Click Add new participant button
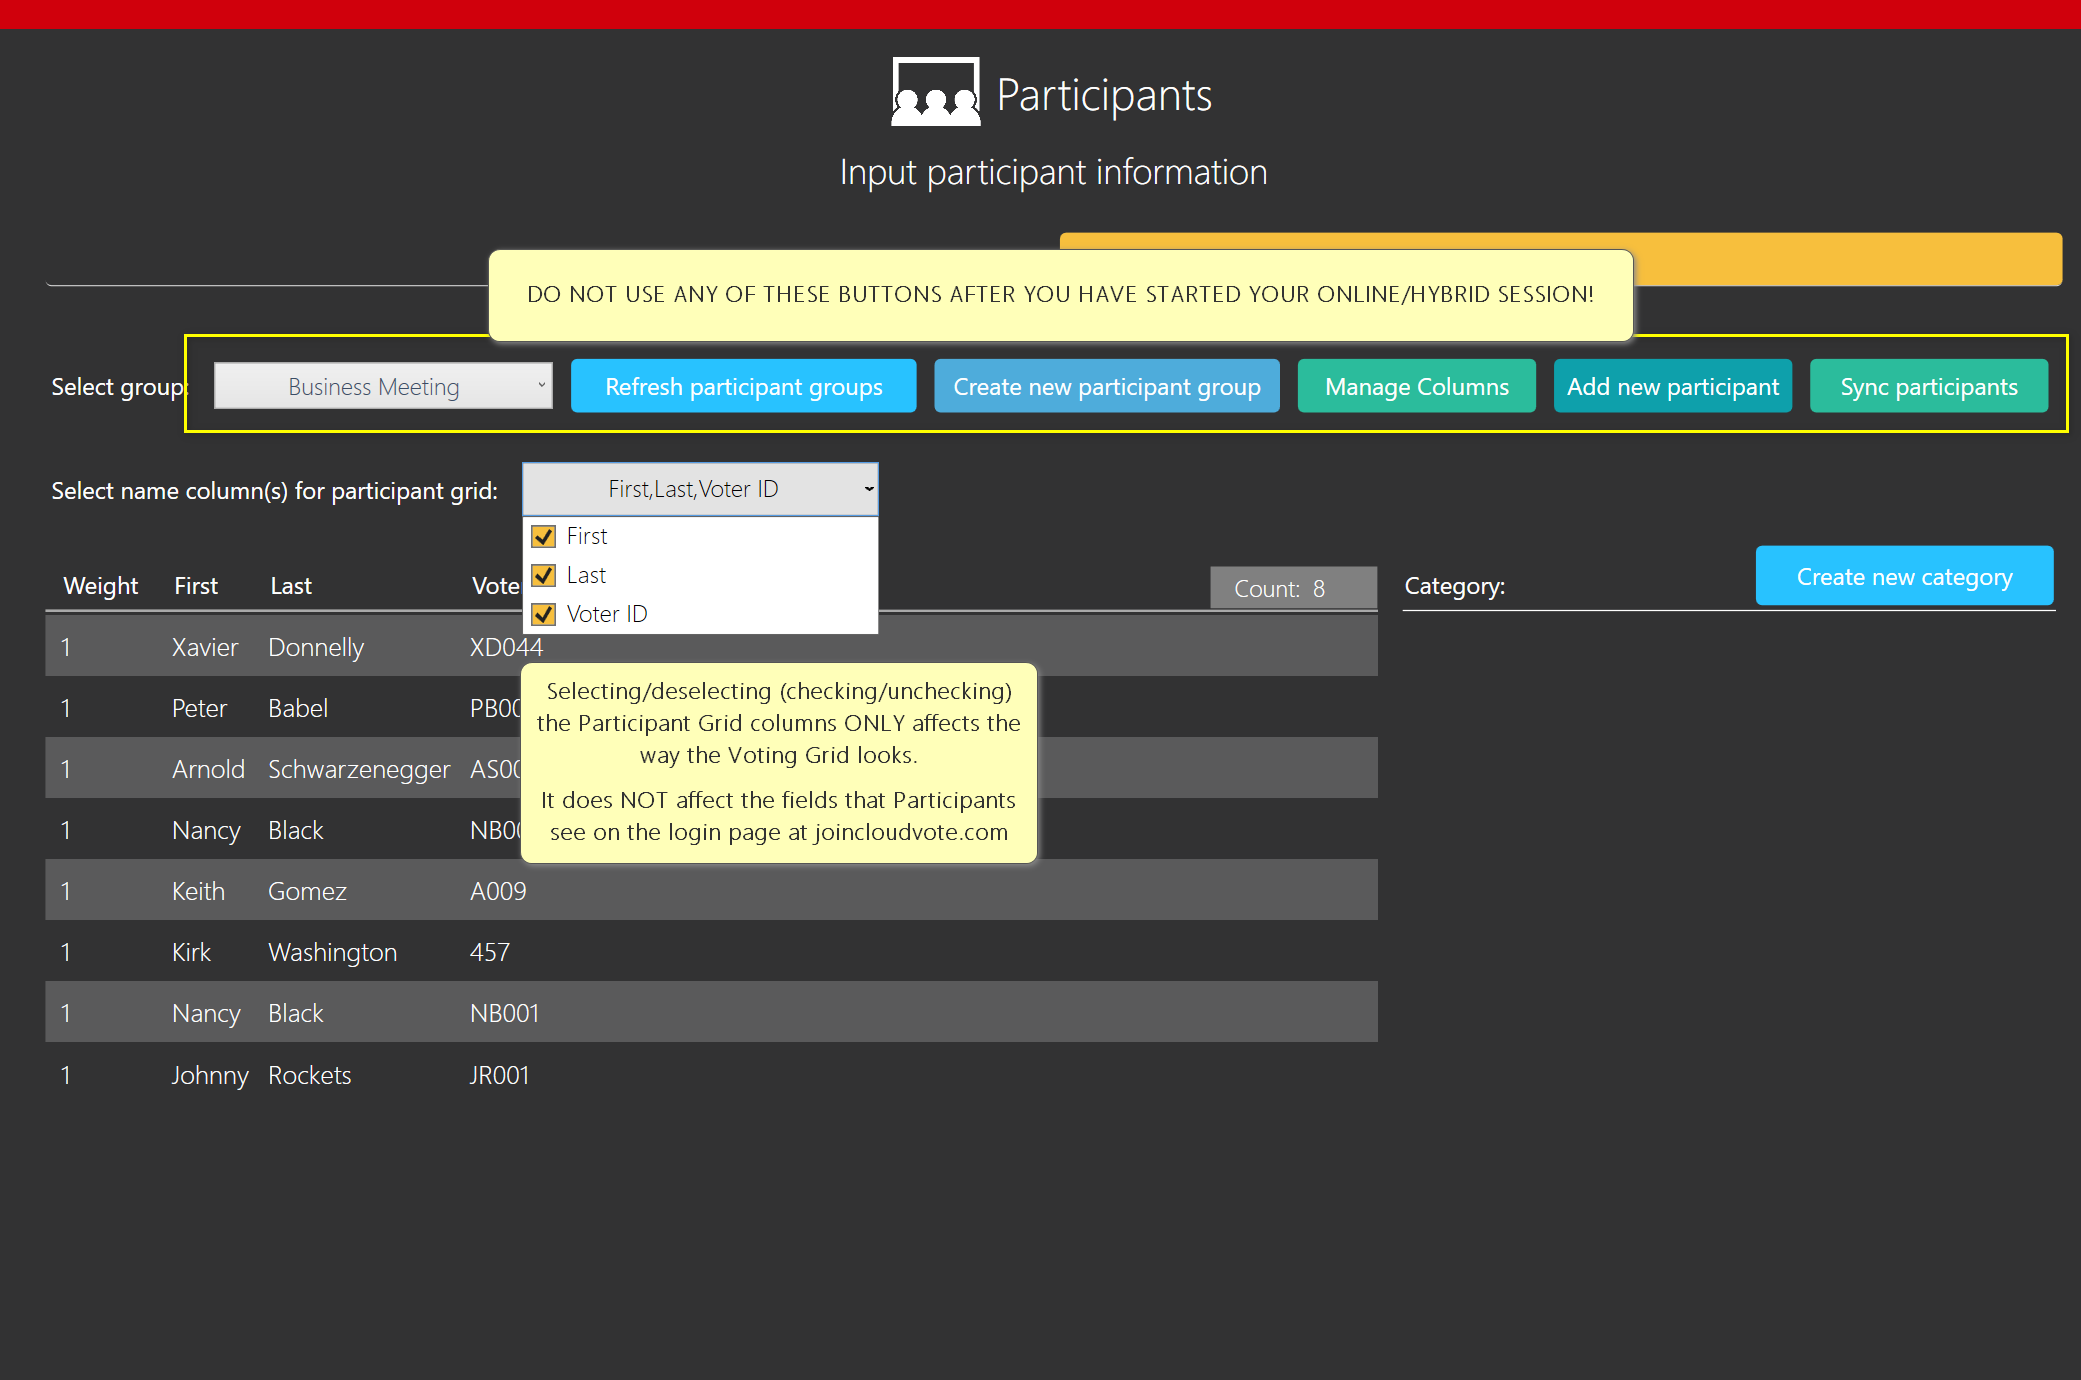This screenshot has width=2081, height=1380. click(1672, 387)
